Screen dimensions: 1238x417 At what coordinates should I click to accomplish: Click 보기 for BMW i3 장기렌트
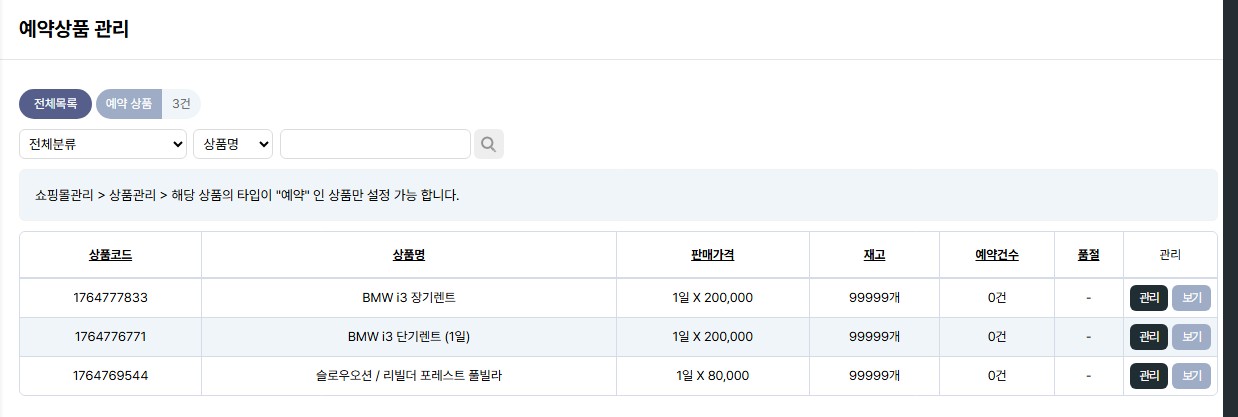[x=1191, y=298]
